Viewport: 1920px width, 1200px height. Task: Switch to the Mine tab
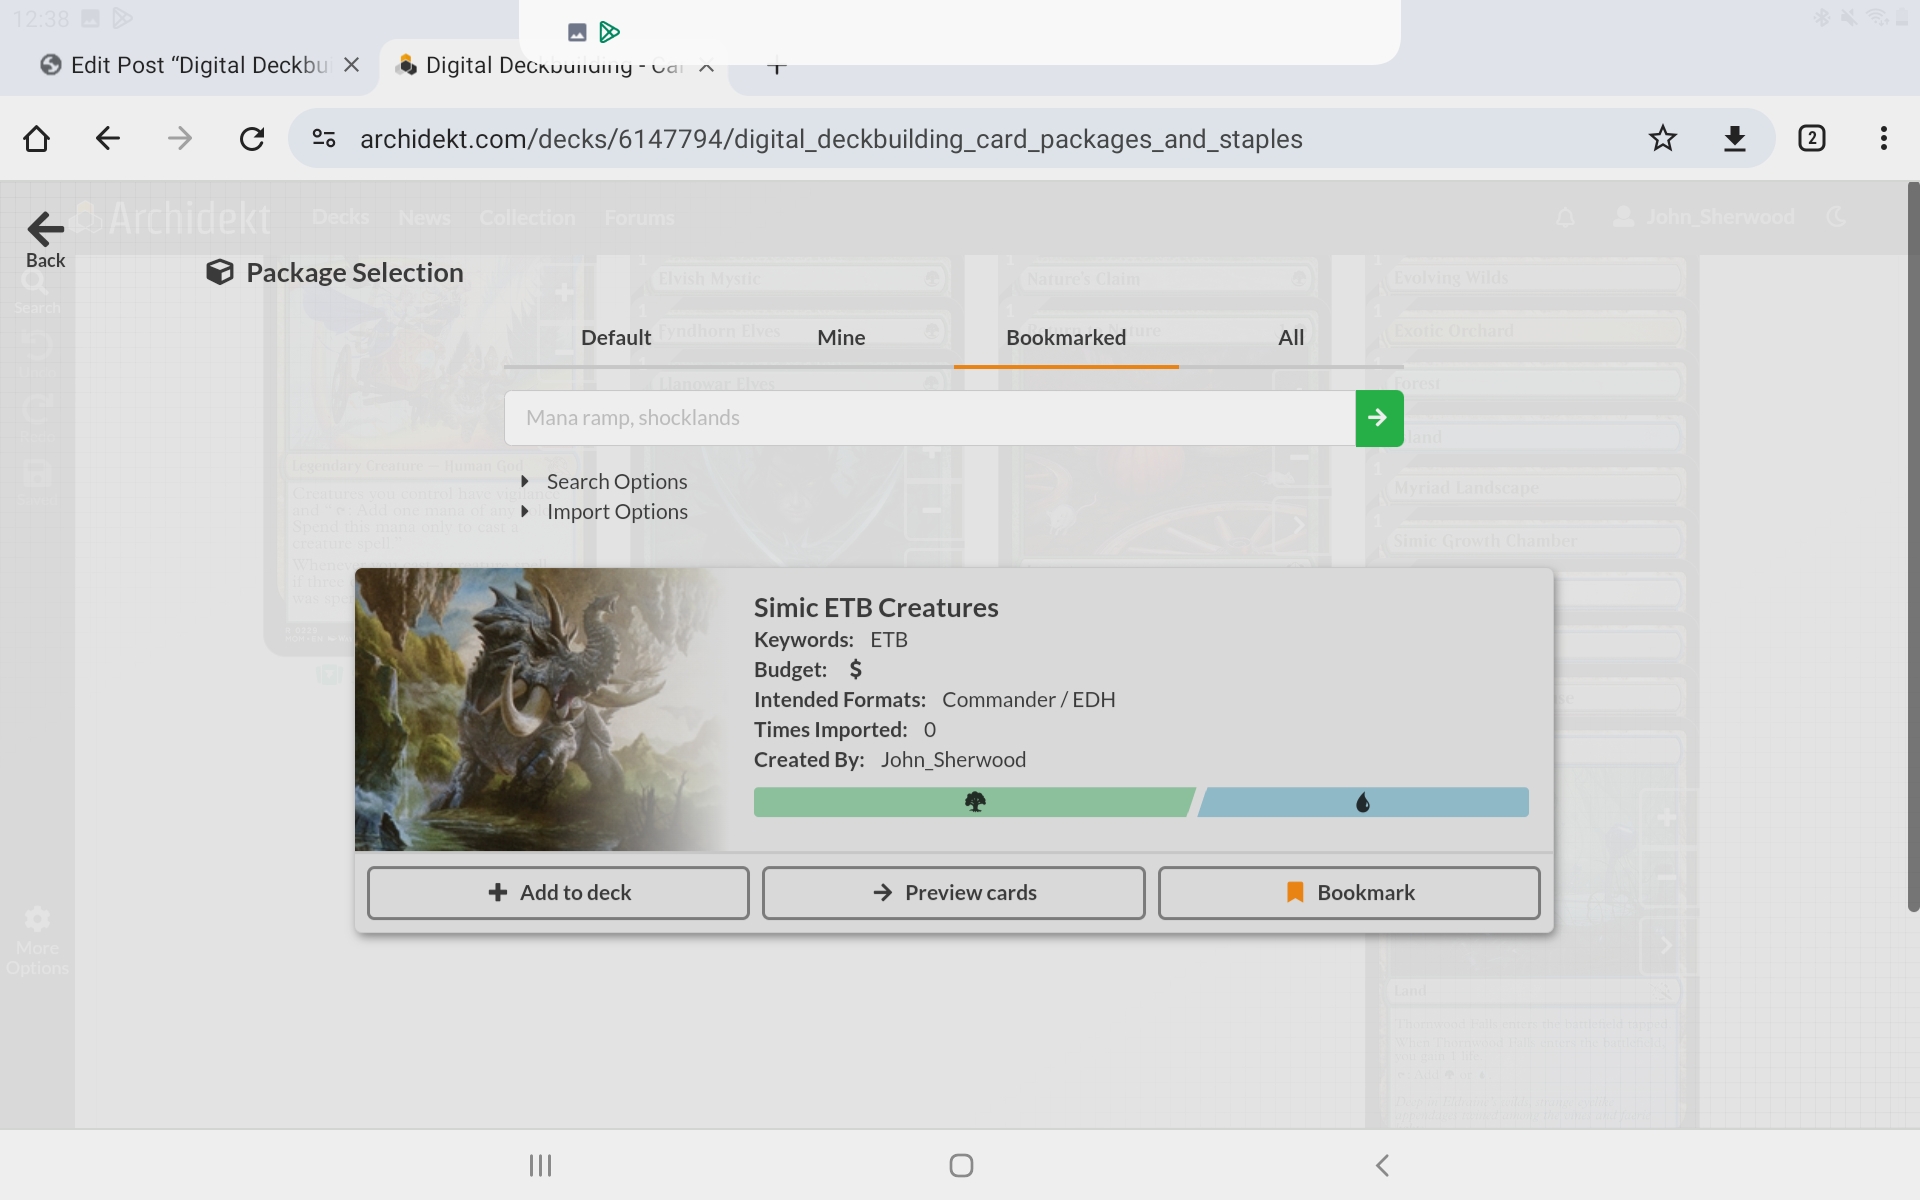tap(841, 338)
